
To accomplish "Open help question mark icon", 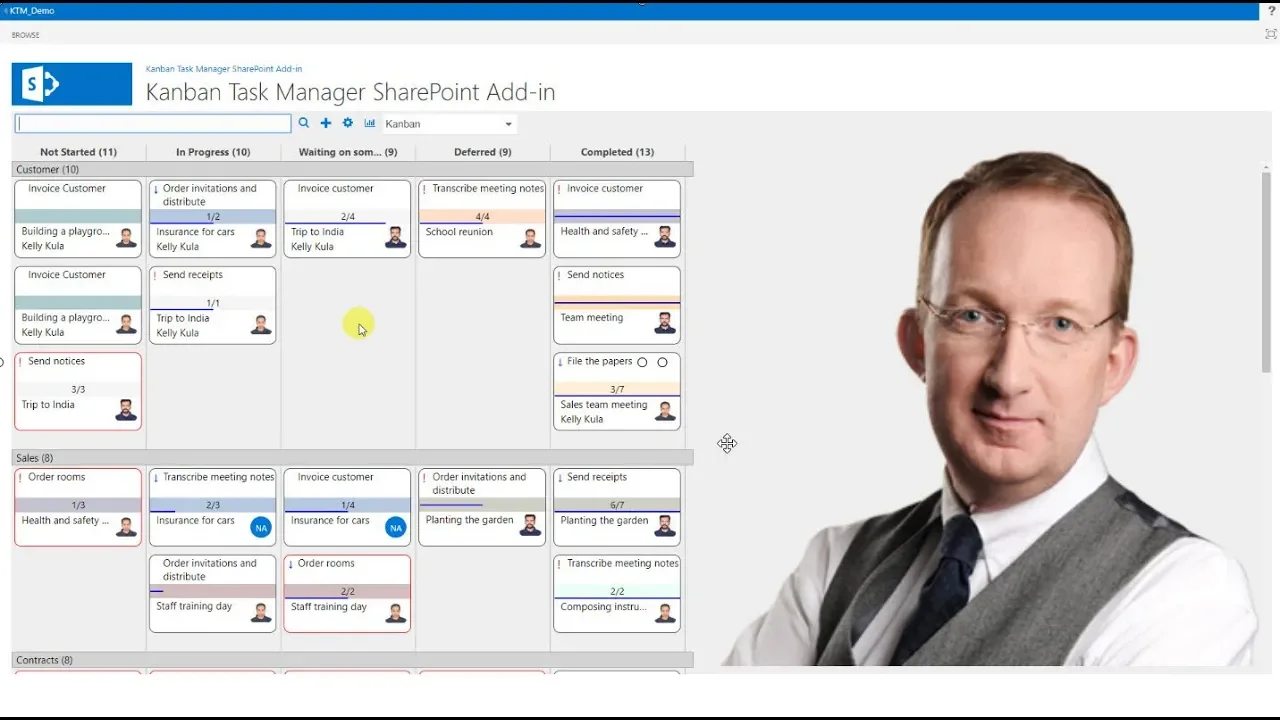I will coord(1272,11).
